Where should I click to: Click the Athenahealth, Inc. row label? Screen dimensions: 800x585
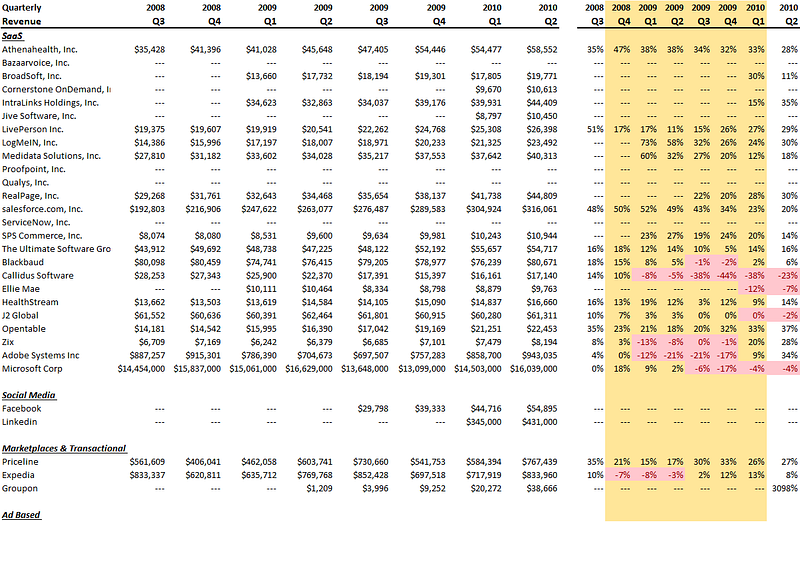[40, 49]
